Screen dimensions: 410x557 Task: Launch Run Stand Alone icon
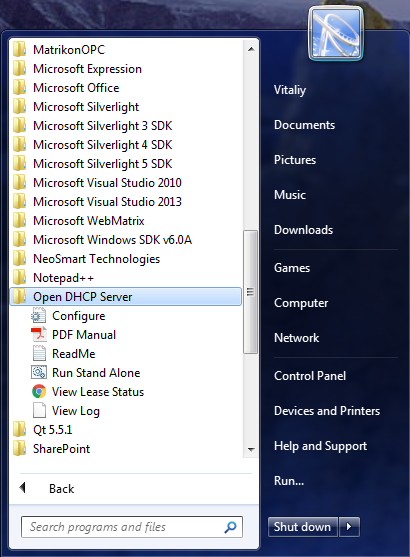tap(39, 373)
